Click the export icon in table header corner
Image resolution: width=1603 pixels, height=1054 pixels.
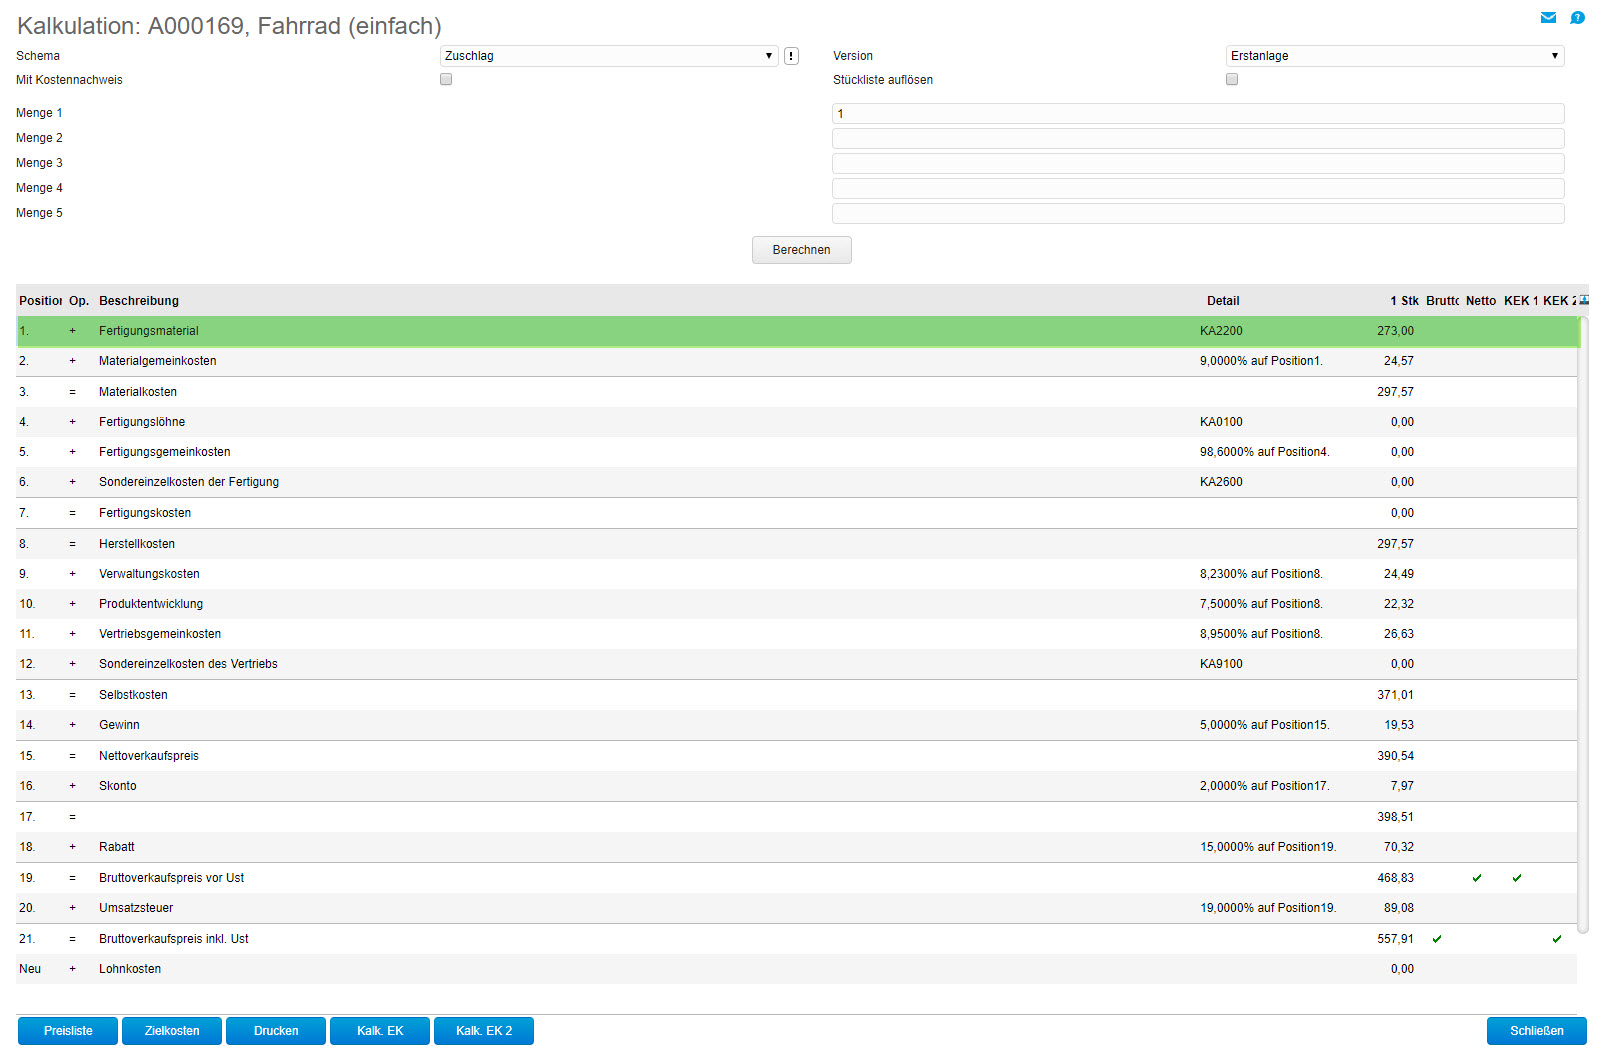[1584, 300]
